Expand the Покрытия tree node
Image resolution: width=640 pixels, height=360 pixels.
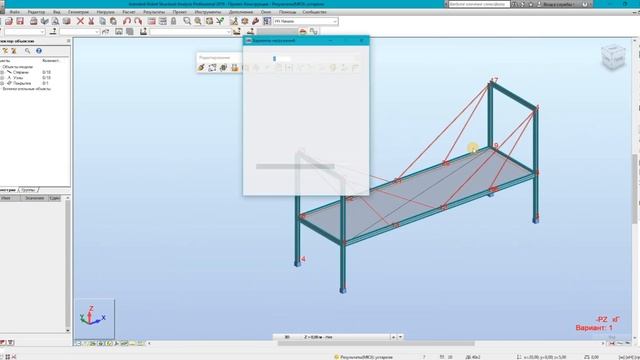[x=2, y=83]
